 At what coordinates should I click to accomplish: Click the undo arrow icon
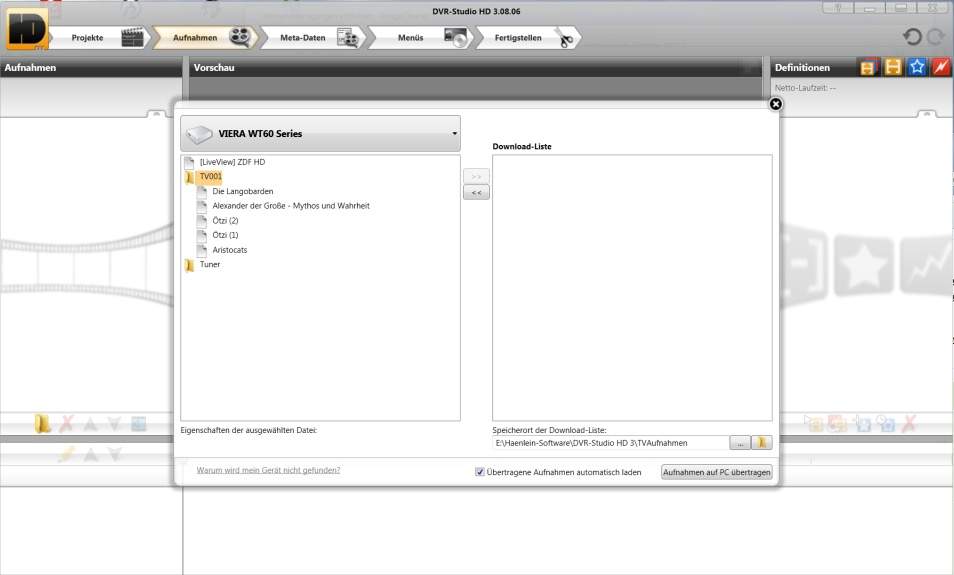click(912, 37)
